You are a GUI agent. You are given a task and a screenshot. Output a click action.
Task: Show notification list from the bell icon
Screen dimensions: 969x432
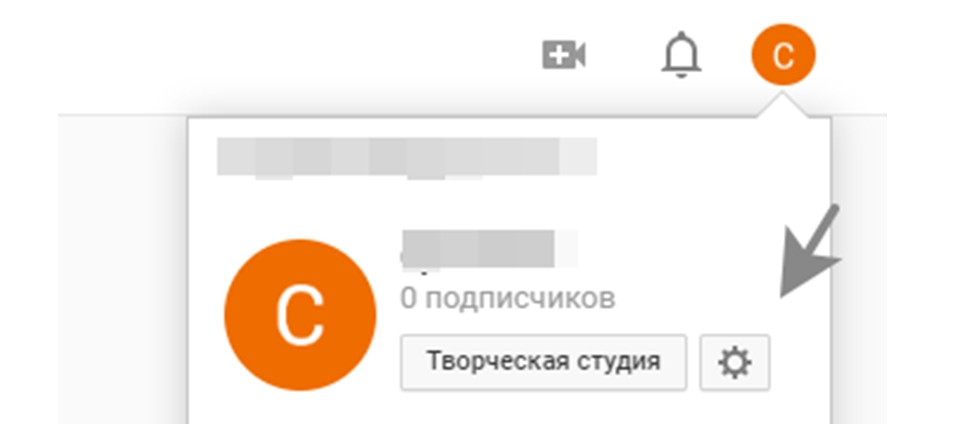[x=680, y=54]
